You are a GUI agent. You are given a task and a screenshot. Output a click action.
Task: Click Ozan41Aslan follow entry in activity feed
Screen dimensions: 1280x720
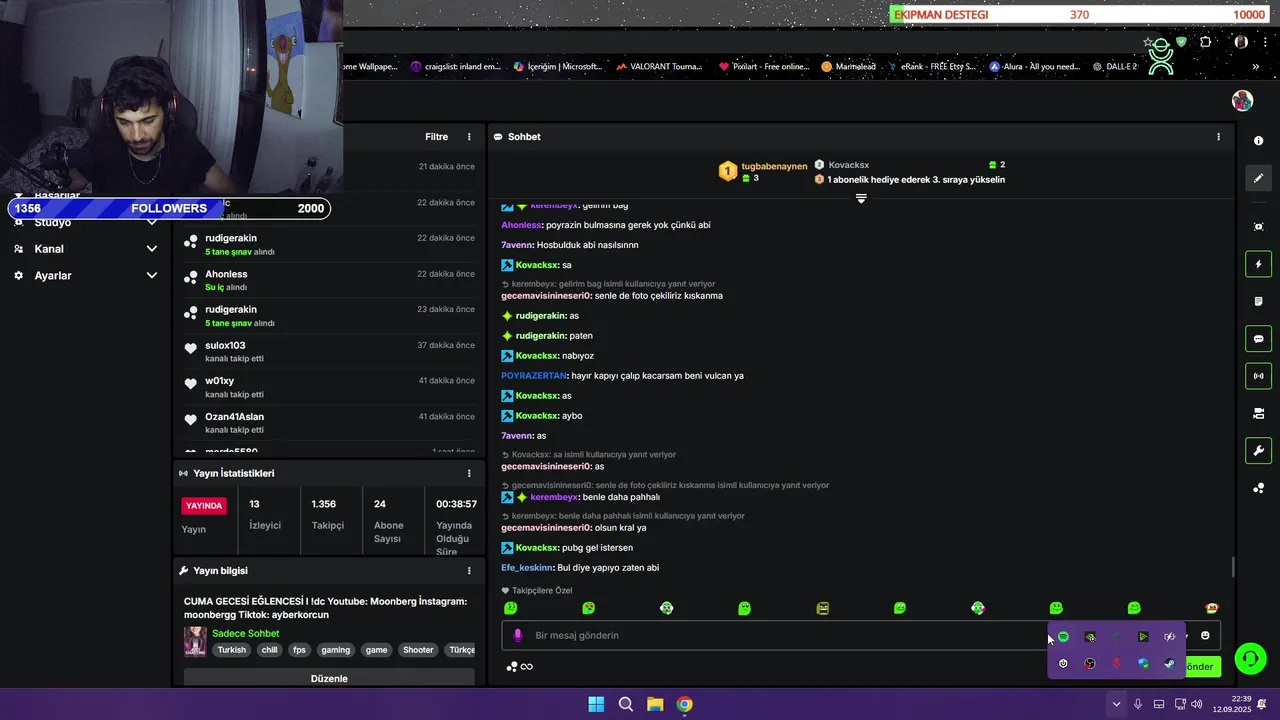[x=329, y=422]
